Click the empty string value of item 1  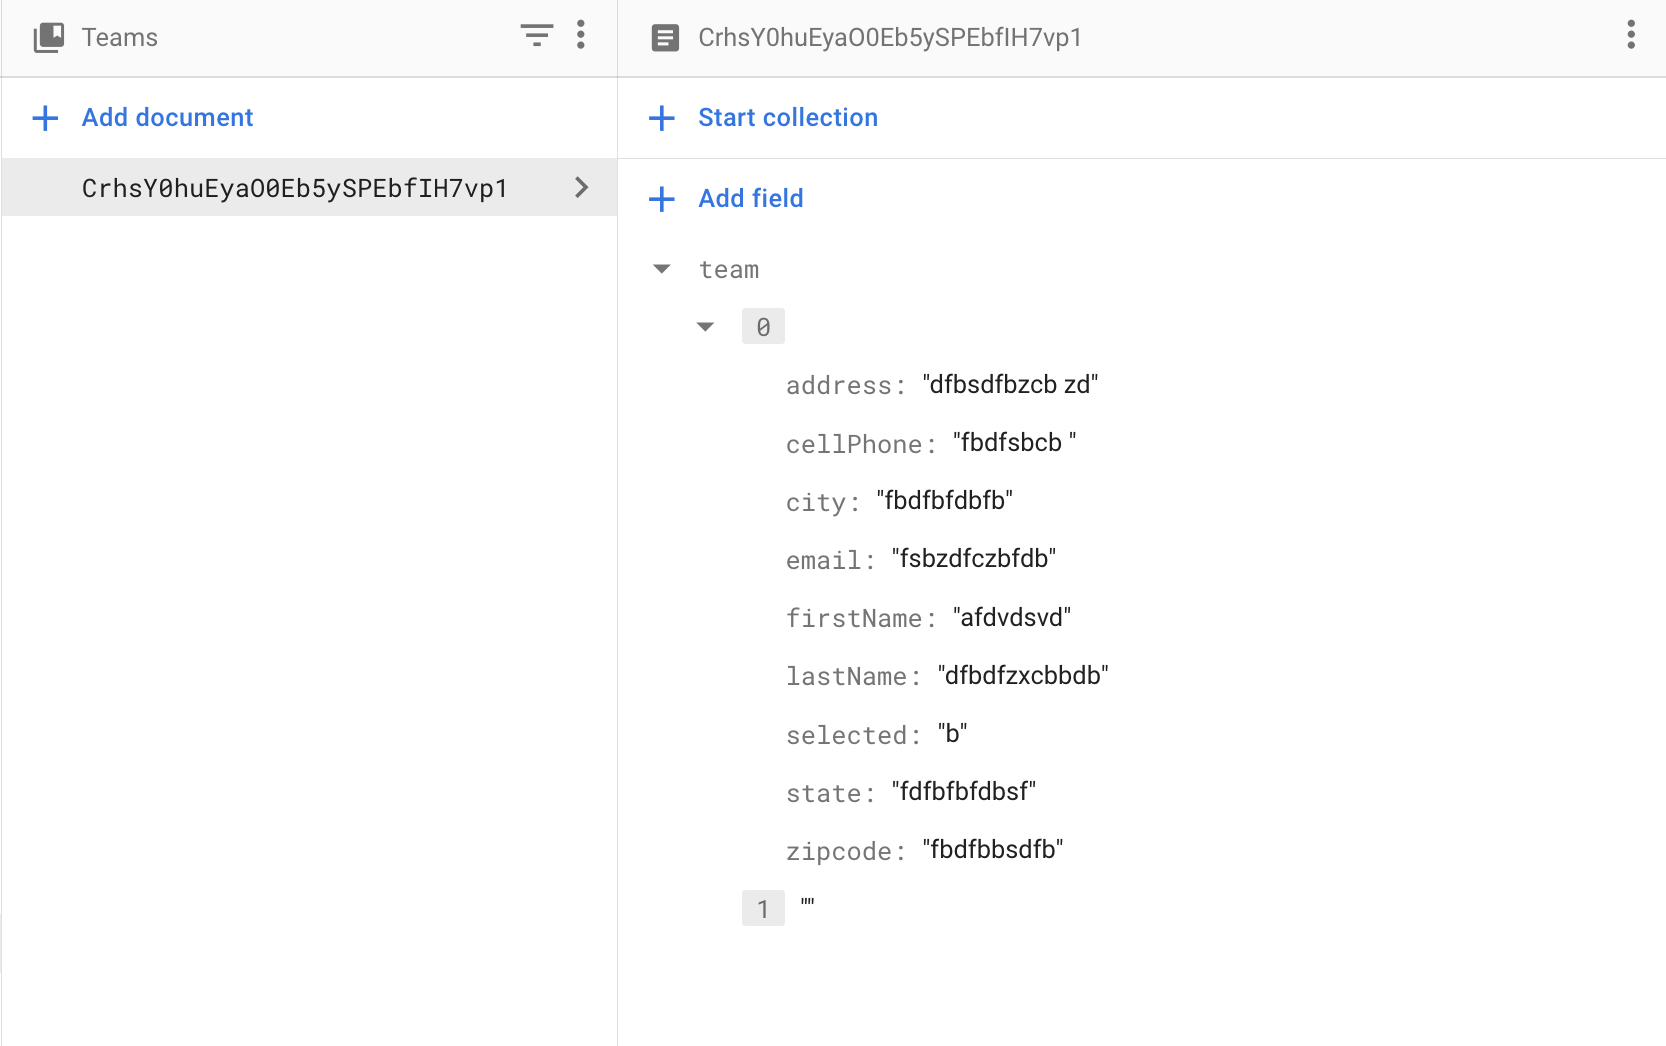coord(808,905)
